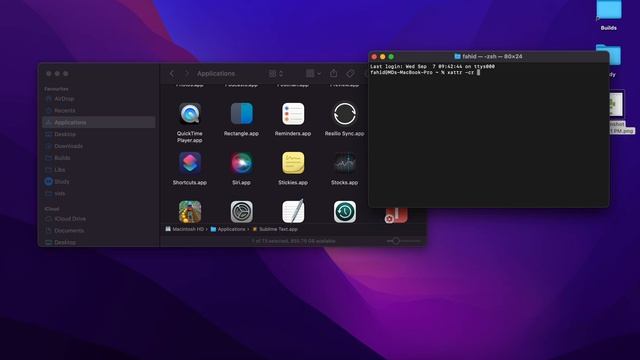This screenshot has height=360, width=640.
Task: Select Stocks.app icon in Finder
Action: pyautogui.click(x=344, y=163)
